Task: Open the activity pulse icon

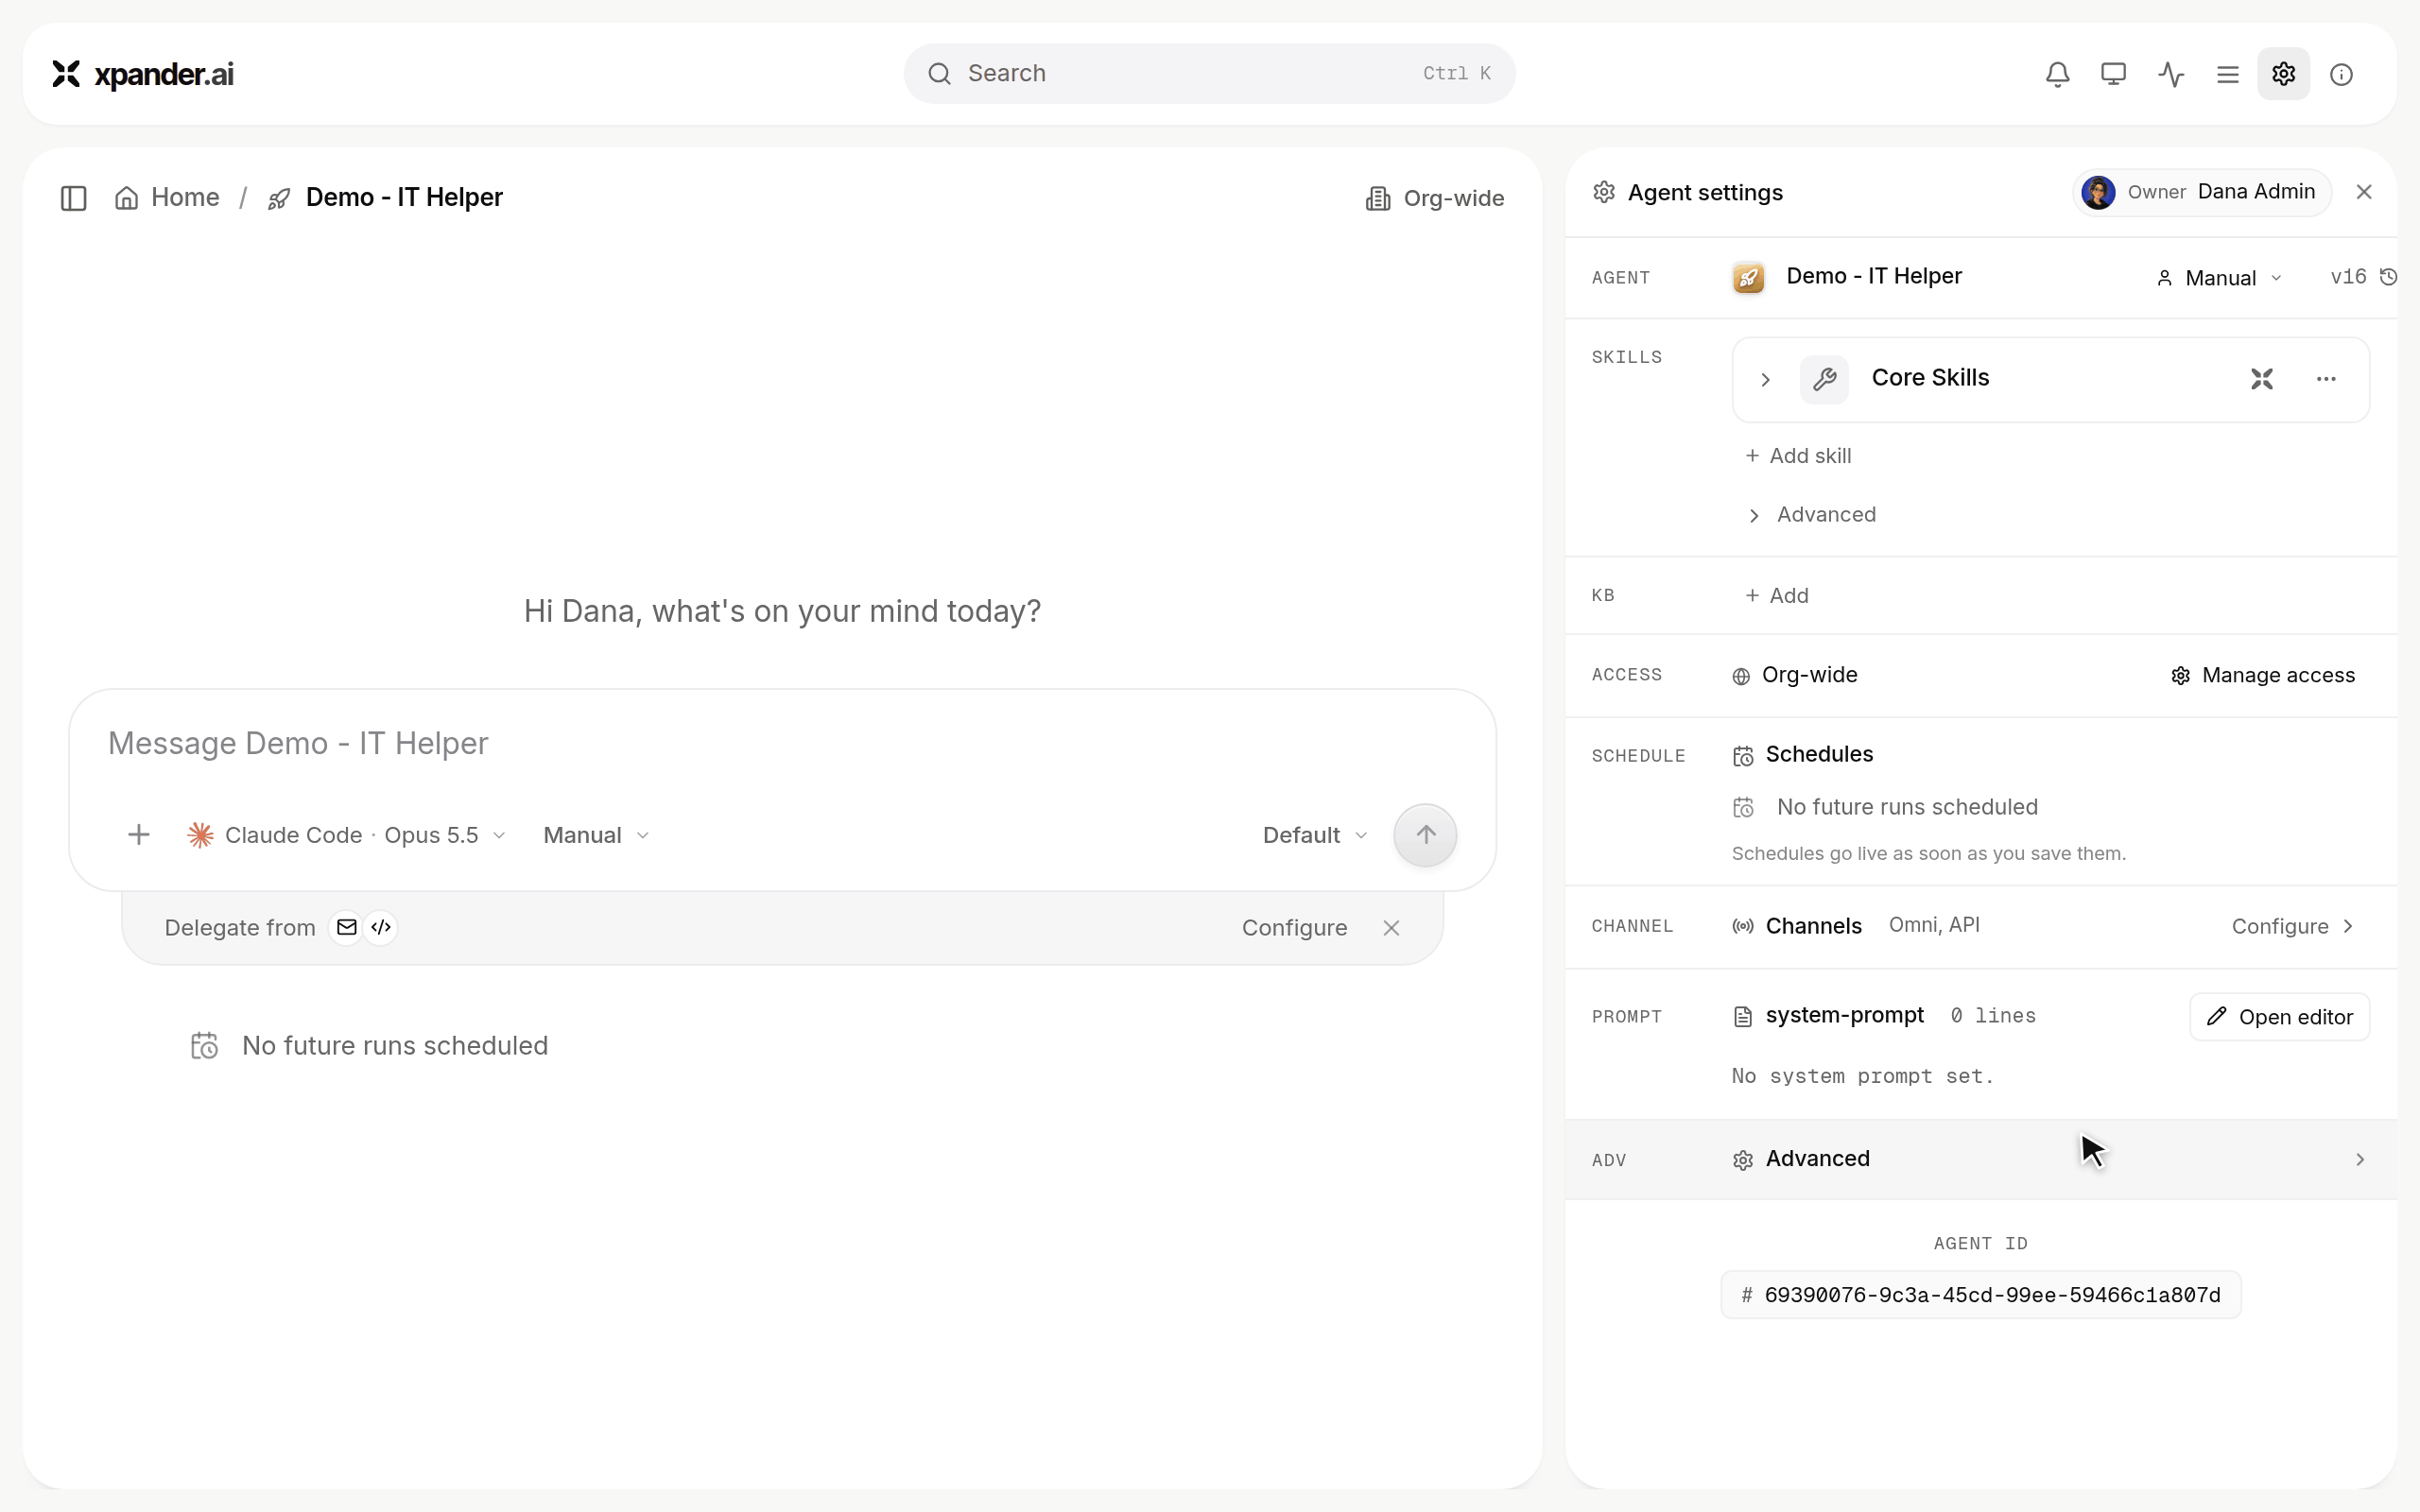Action: 2170,74
